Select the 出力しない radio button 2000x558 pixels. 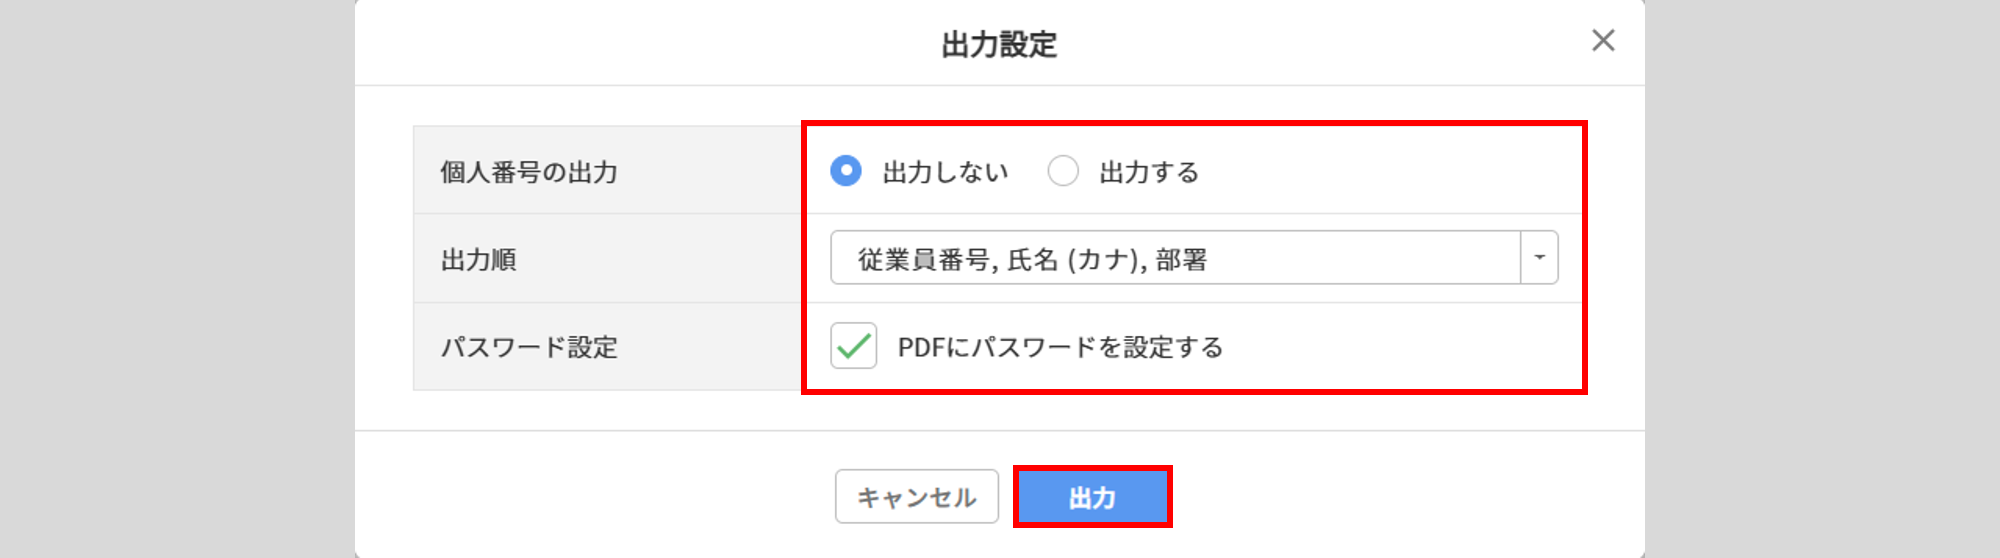pos(846,171)
